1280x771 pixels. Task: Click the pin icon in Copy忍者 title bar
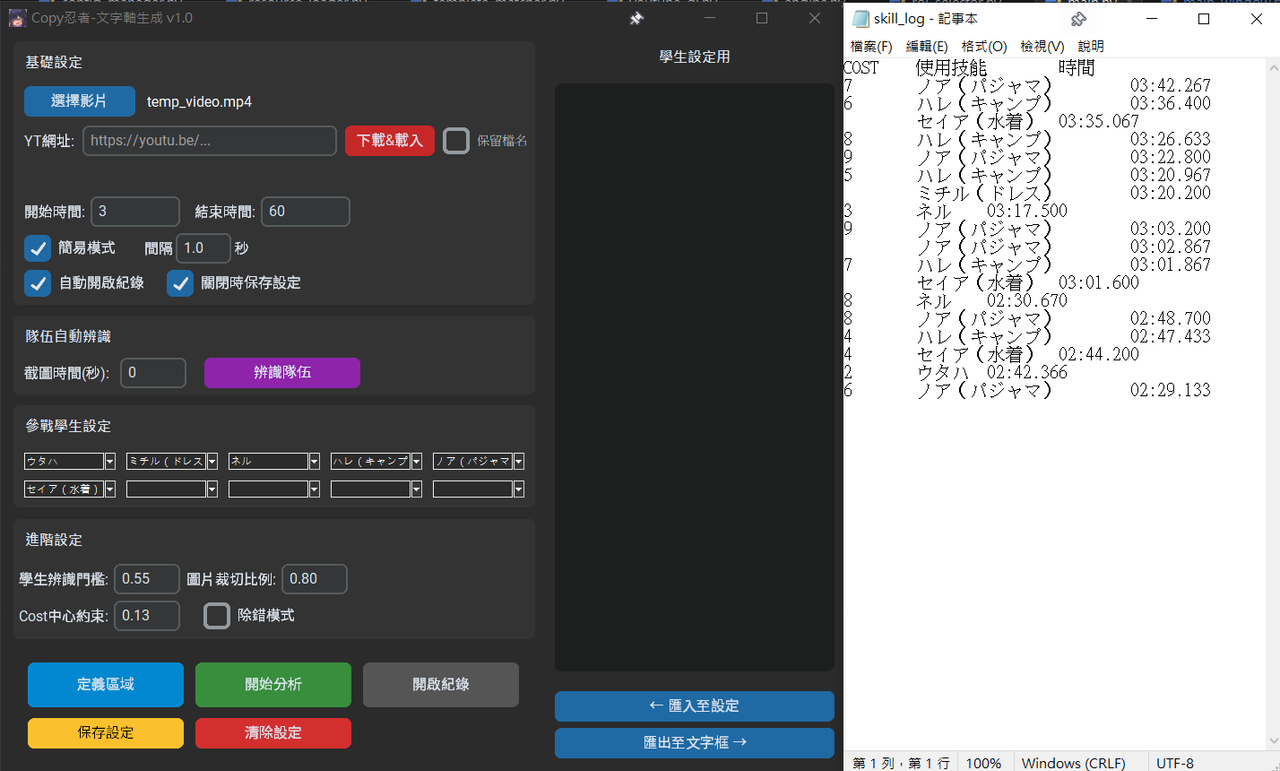pos(636,19)
